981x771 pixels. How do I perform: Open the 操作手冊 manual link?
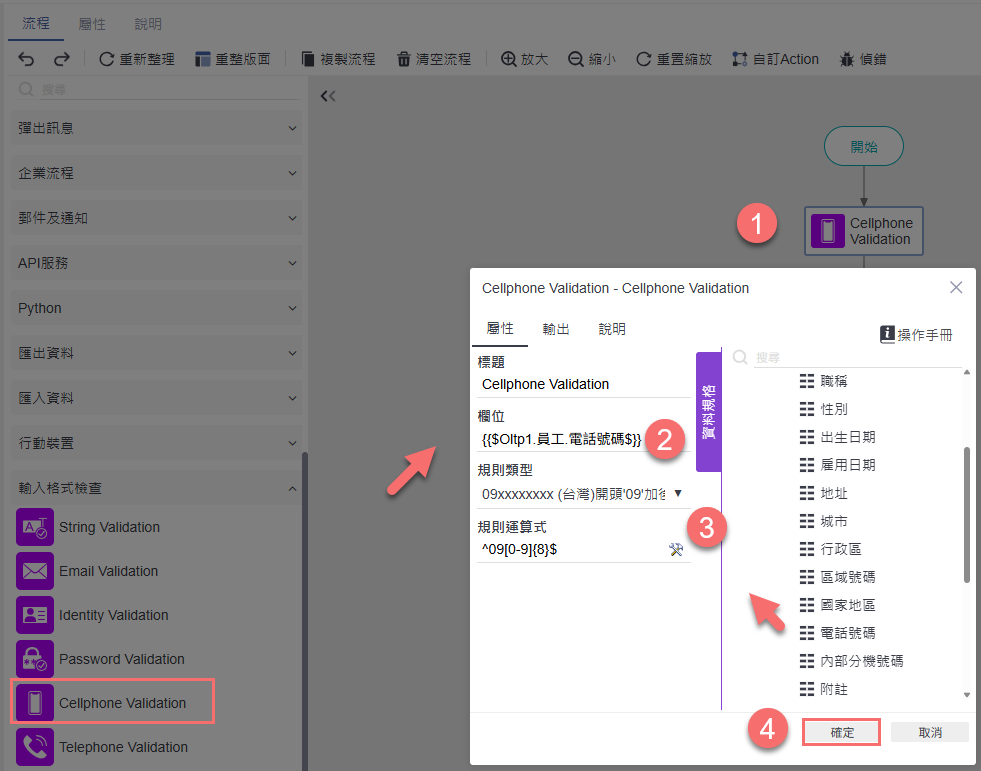[x=916, y=335]
